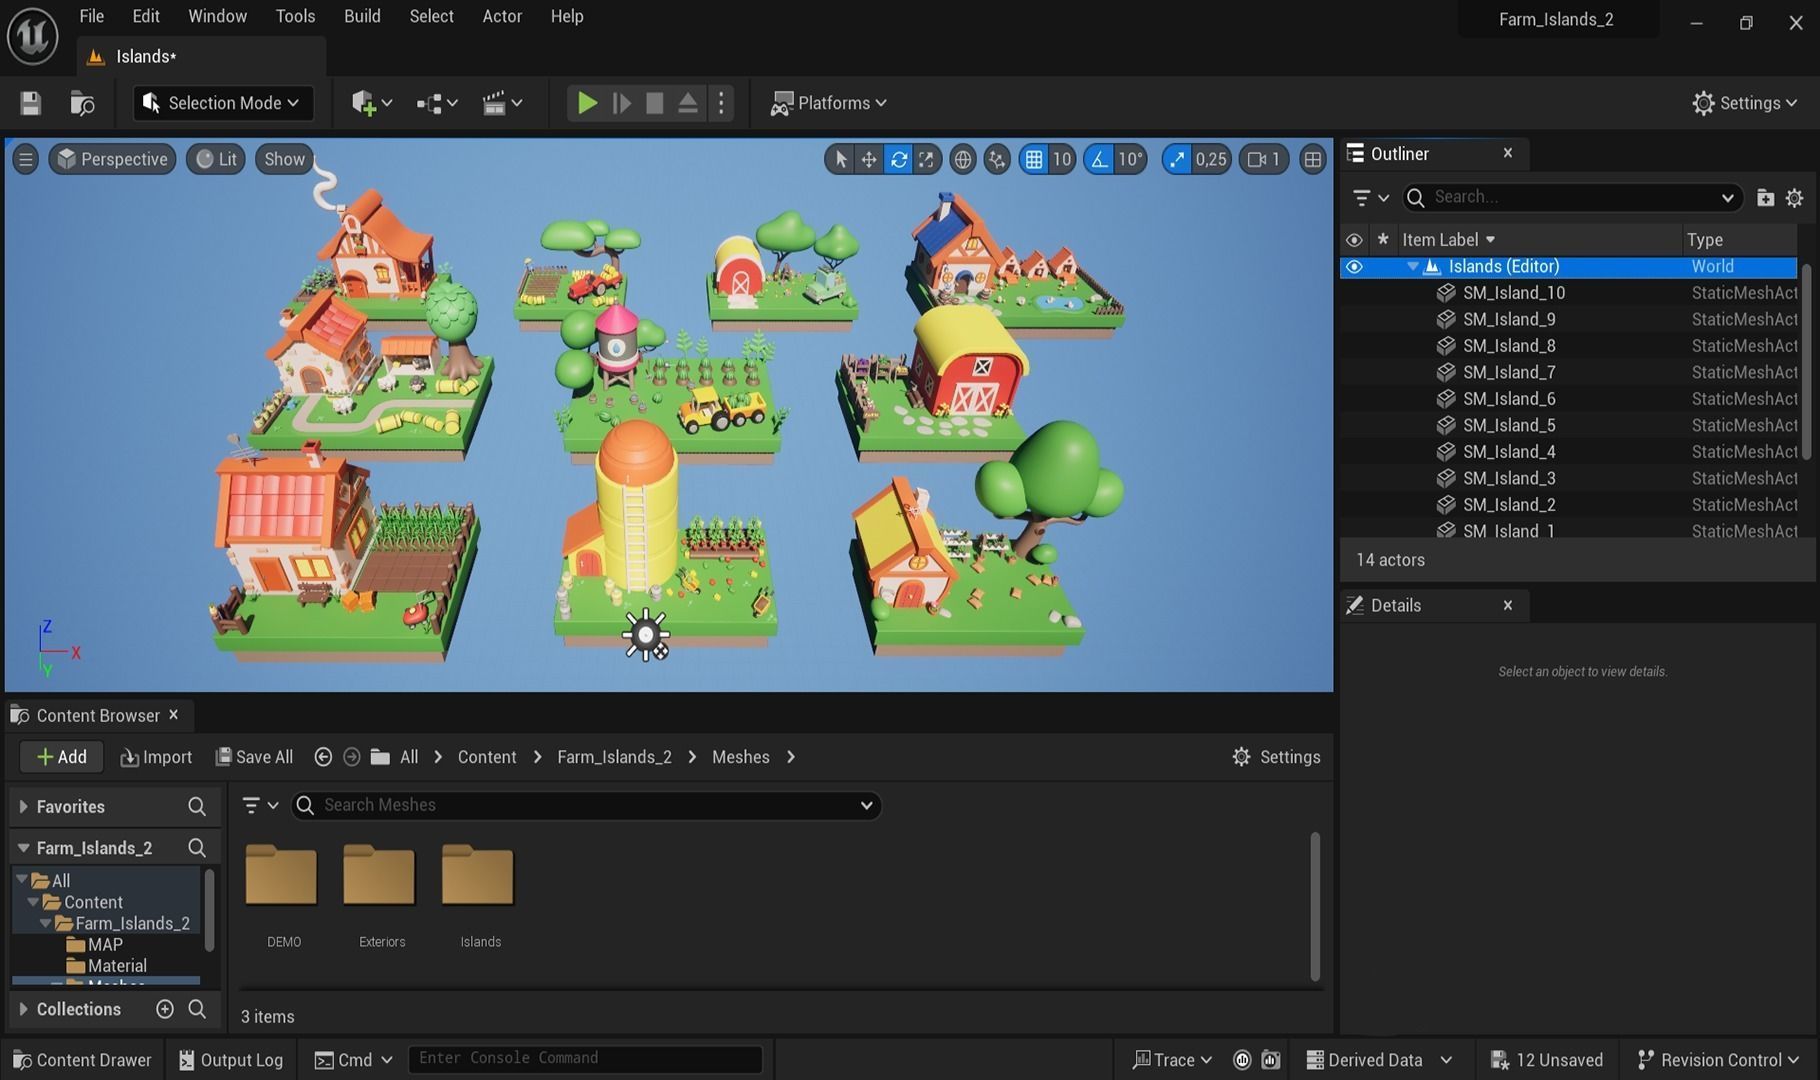Open the Build menu
Viewport: 1820px width, 1080px height.
(x=362, y=16)
